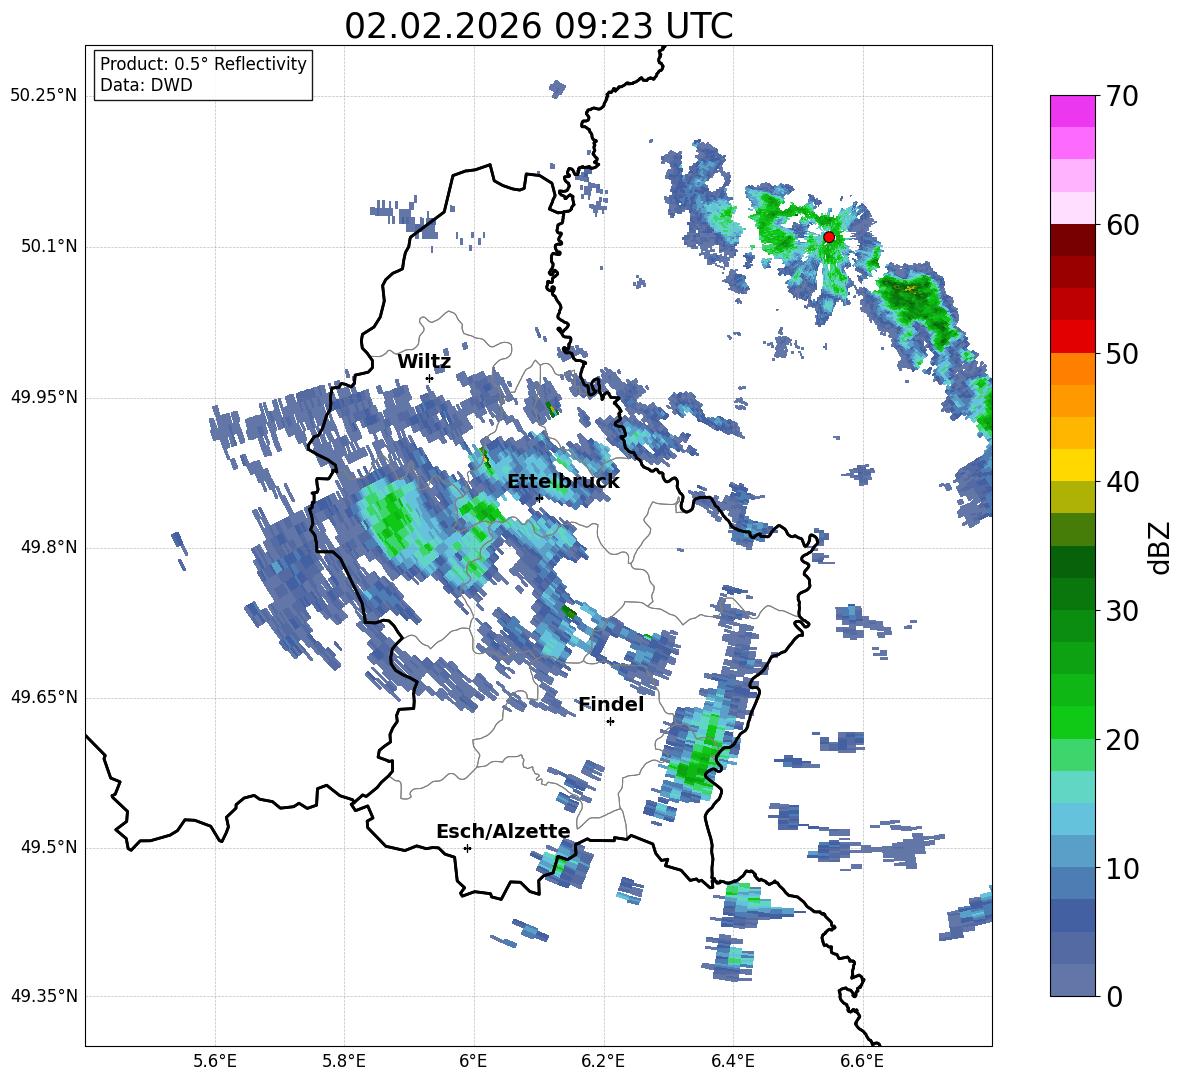This screenshot has width=1184, height=1081.
Task: Pick the dark red colorbar segment below 60
Action: point(1072,240)
